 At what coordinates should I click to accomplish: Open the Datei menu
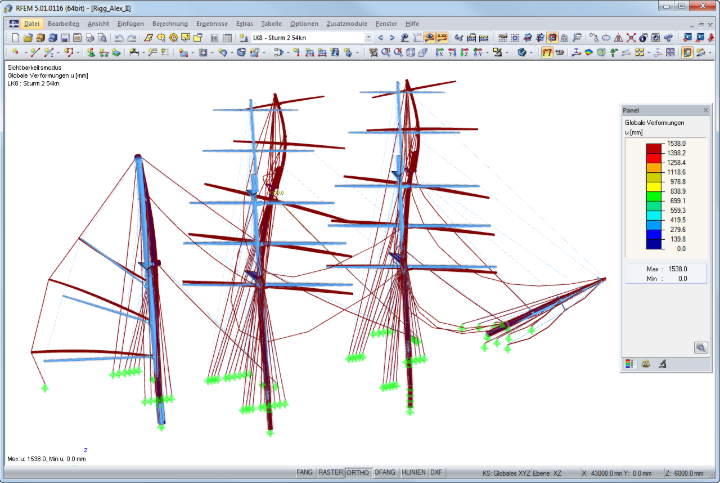[32, 23]
